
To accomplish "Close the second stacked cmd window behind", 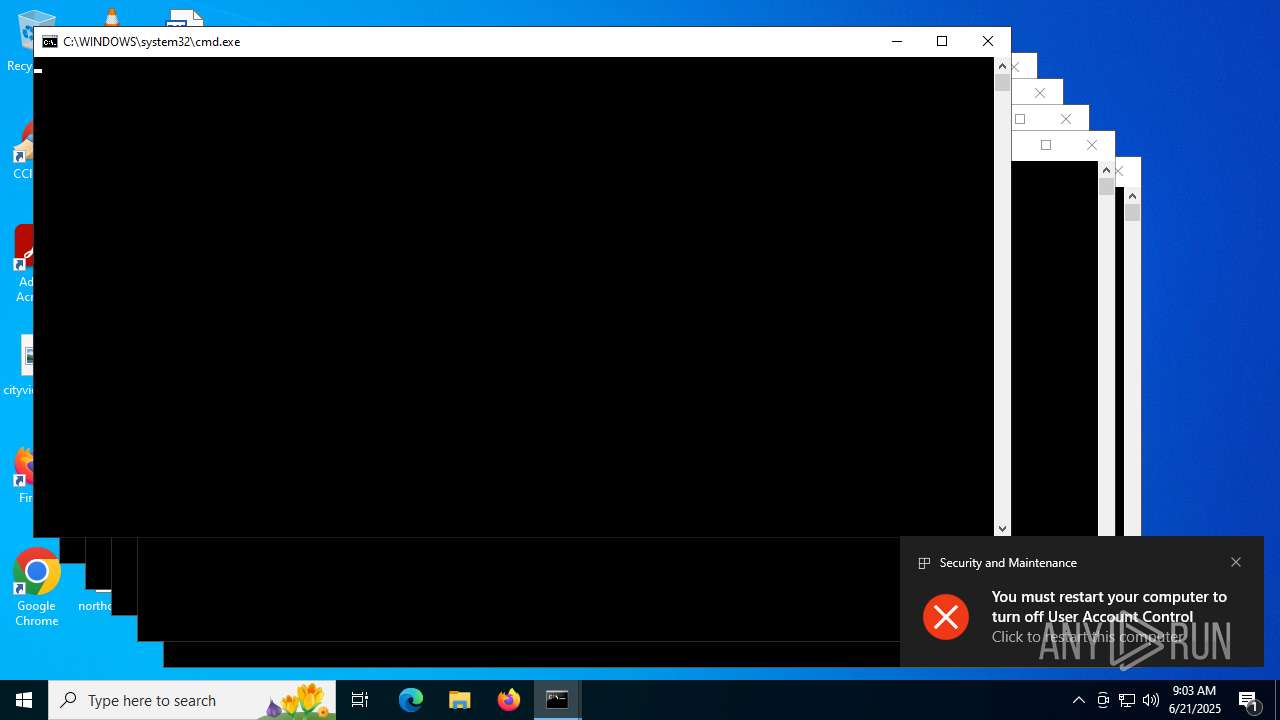I will point(1040,93).
